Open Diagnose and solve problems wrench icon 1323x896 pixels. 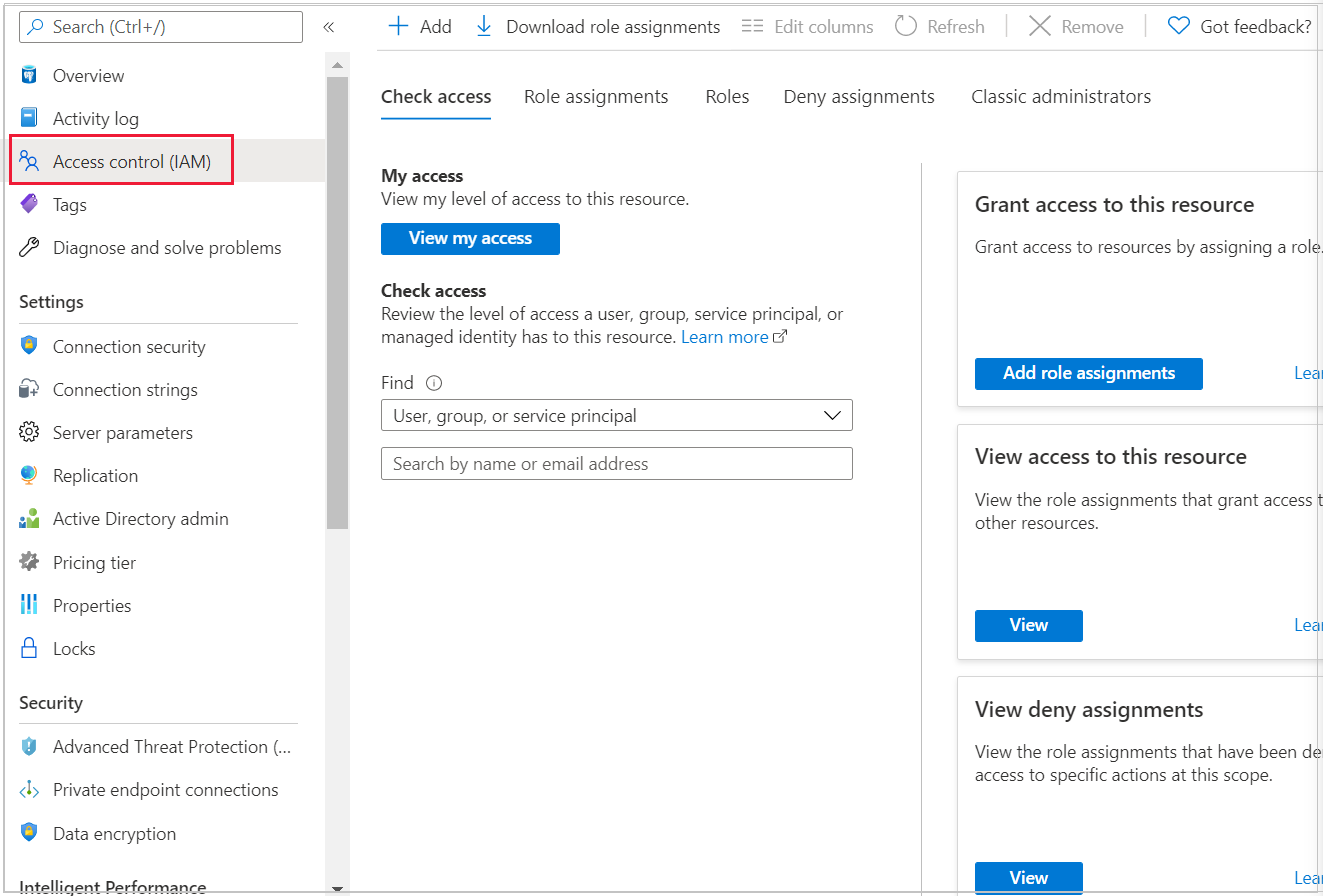pyautogui.click(x=29, y=248)
